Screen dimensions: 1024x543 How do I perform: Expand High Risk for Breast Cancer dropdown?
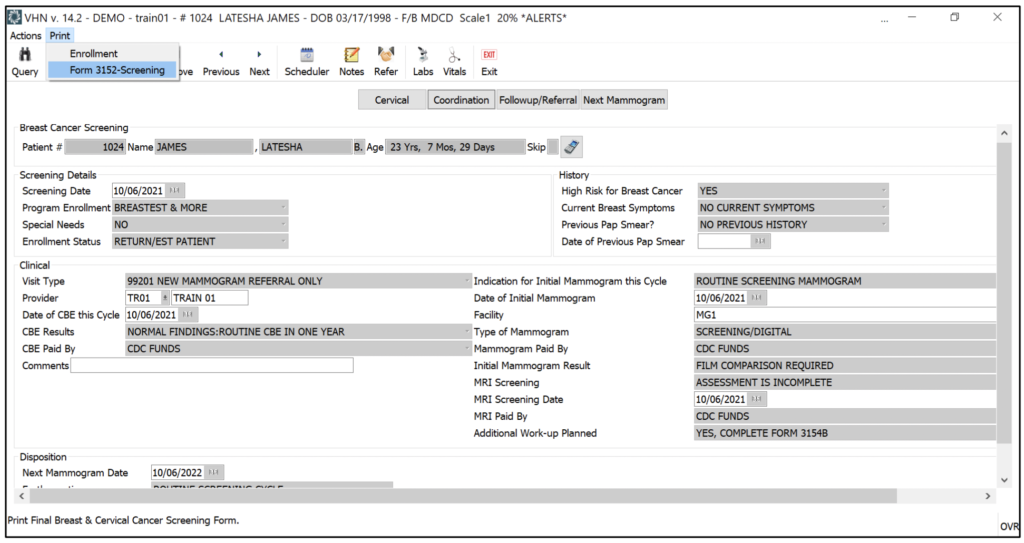point(884,191)
